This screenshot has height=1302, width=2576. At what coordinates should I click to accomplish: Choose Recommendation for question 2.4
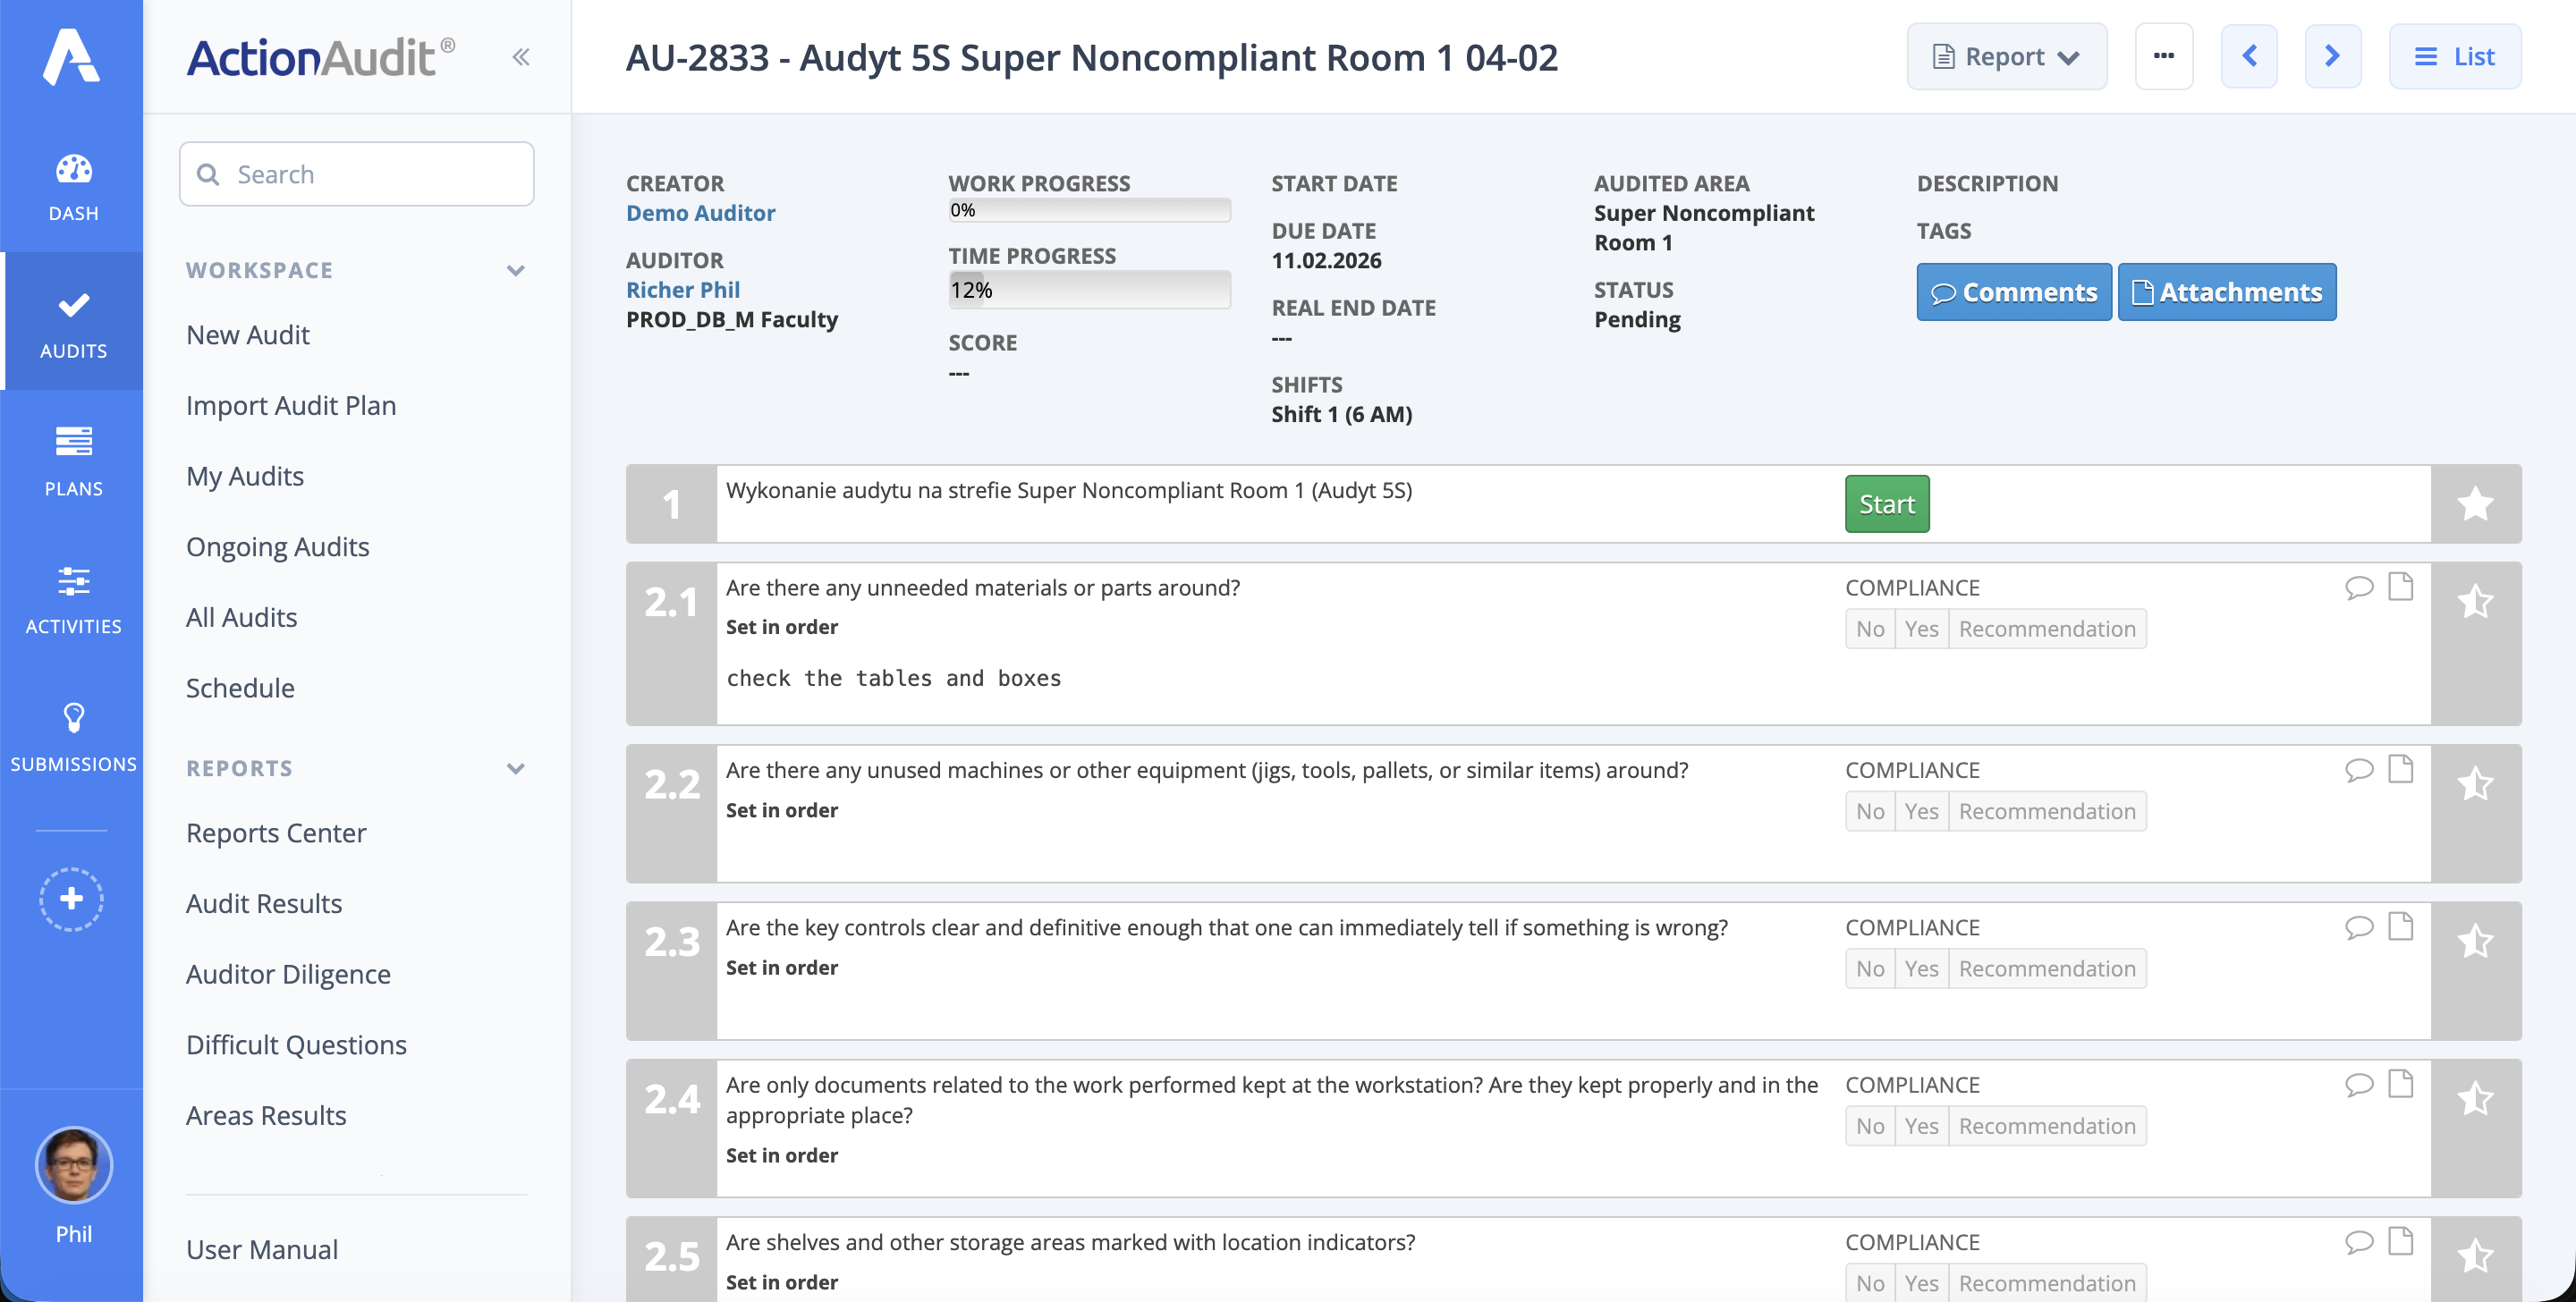pos(2046,1126)
